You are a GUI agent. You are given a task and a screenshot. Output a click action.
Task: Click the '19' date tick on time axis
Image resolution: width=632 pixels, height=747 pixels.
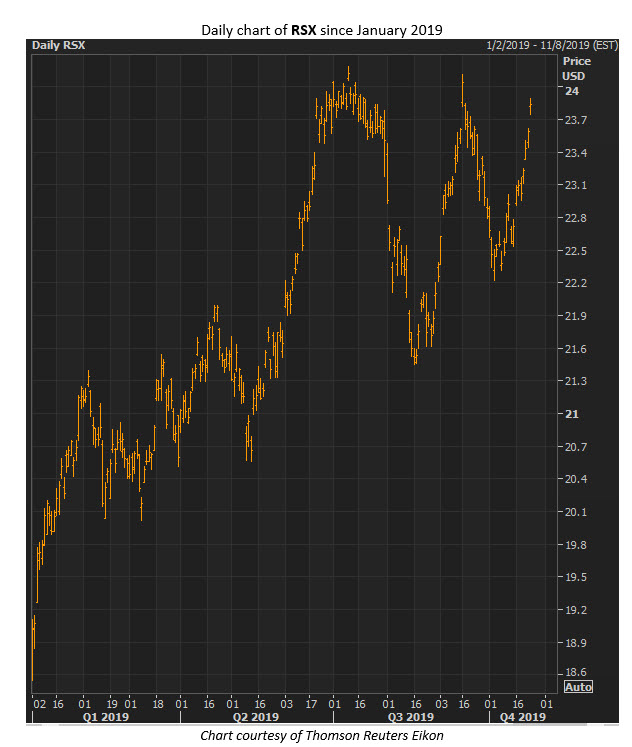click(x=111, y=704)
